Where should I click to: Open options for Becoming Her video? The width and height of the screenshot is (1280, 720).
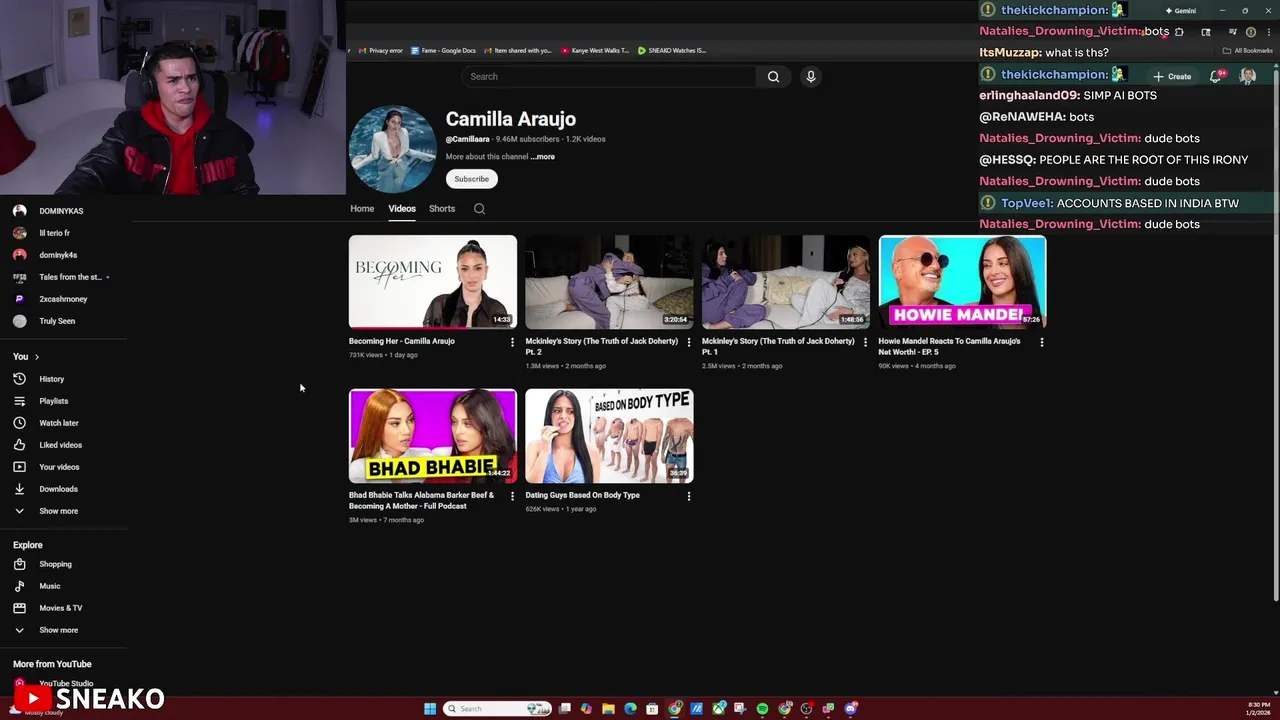click(512, 342)
